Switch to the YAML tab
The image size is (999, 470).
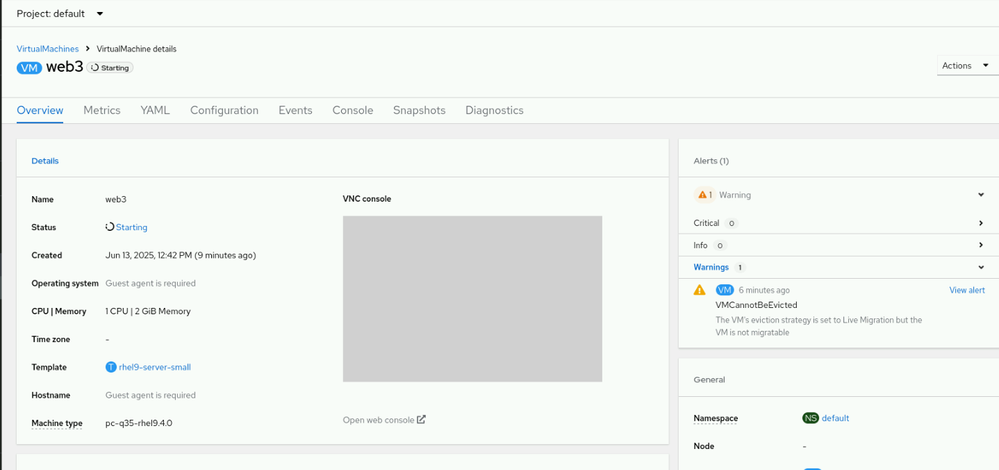tap(155, 110)
